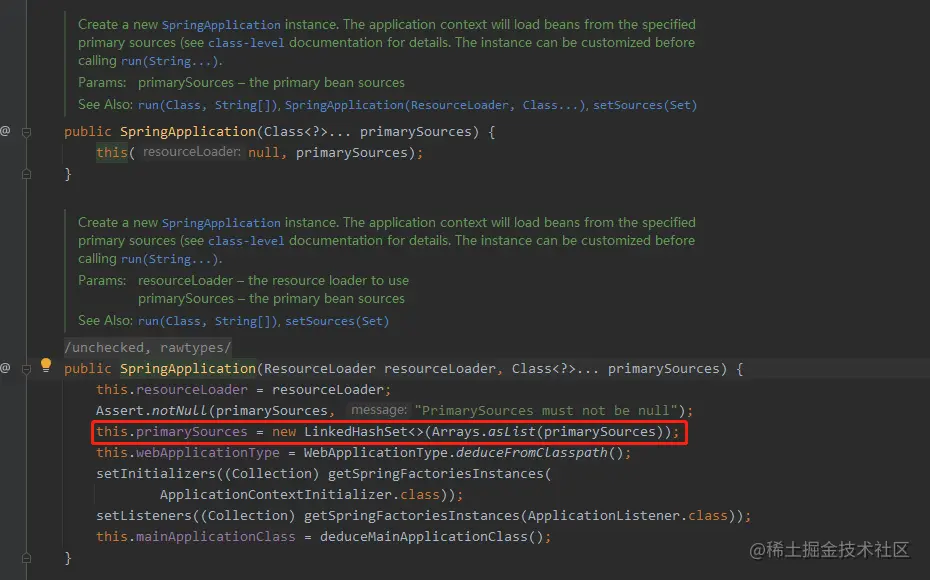This screenshot has width=930, height=580.
Task: Click the "PrimarySources must not be null" string
Action: [x=546, y=410]
